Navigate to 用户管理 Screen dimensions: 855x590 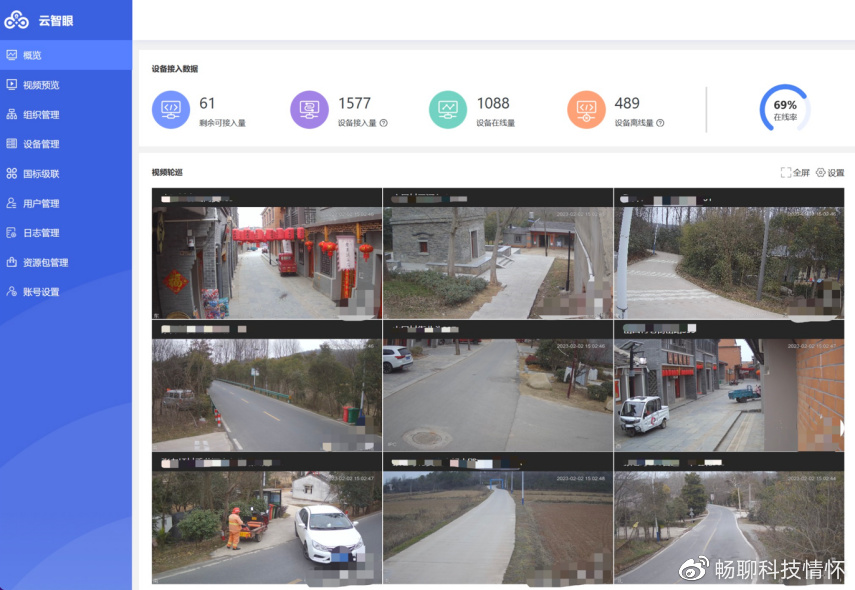[x=65, y=203]
